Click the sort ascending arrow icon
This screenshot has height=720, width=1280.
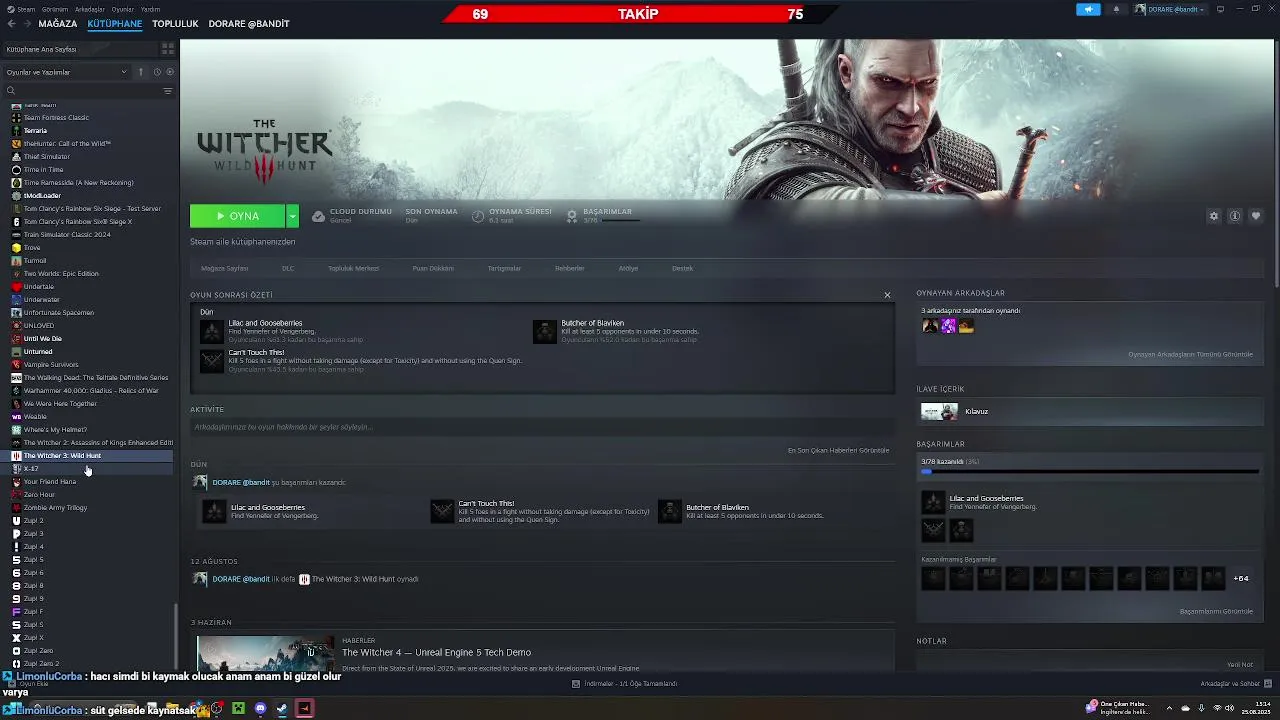click(x=141, y=72)
